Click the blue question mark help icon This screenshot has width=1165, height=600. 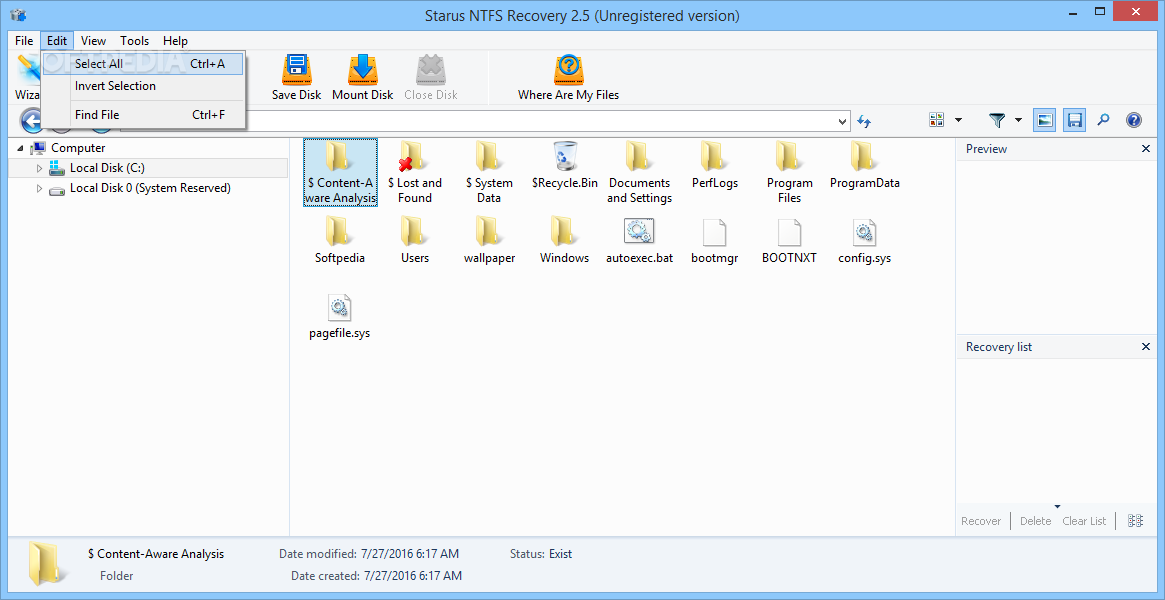click(x=1134, y=120)
